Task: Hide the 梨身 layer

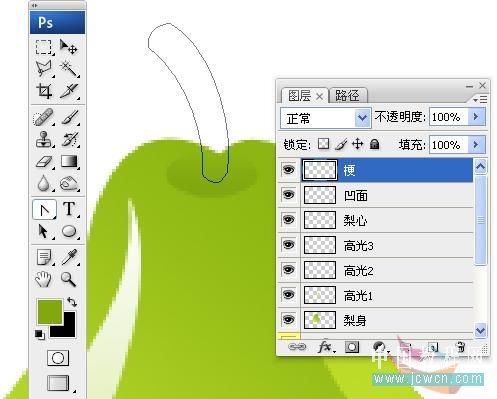Action: click(288, 319)
